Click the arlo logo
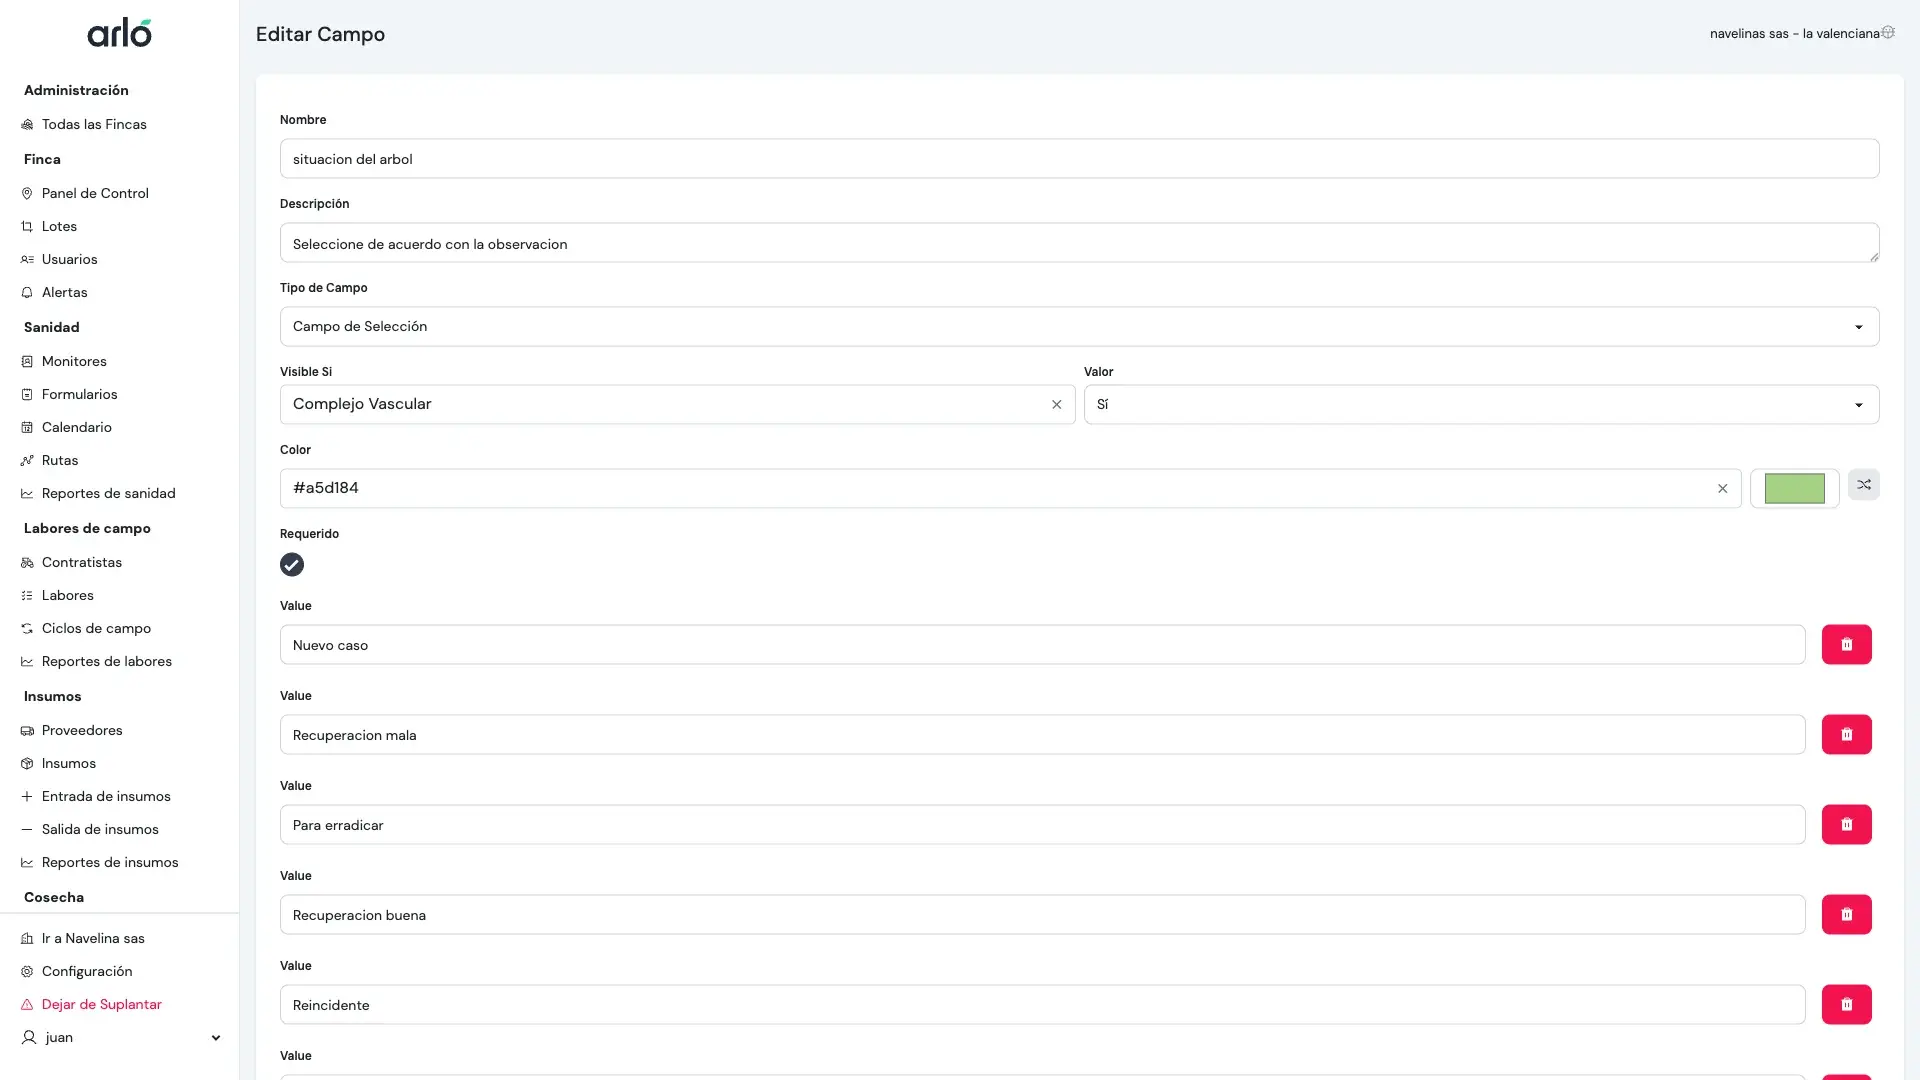 [x=119, y=33]
